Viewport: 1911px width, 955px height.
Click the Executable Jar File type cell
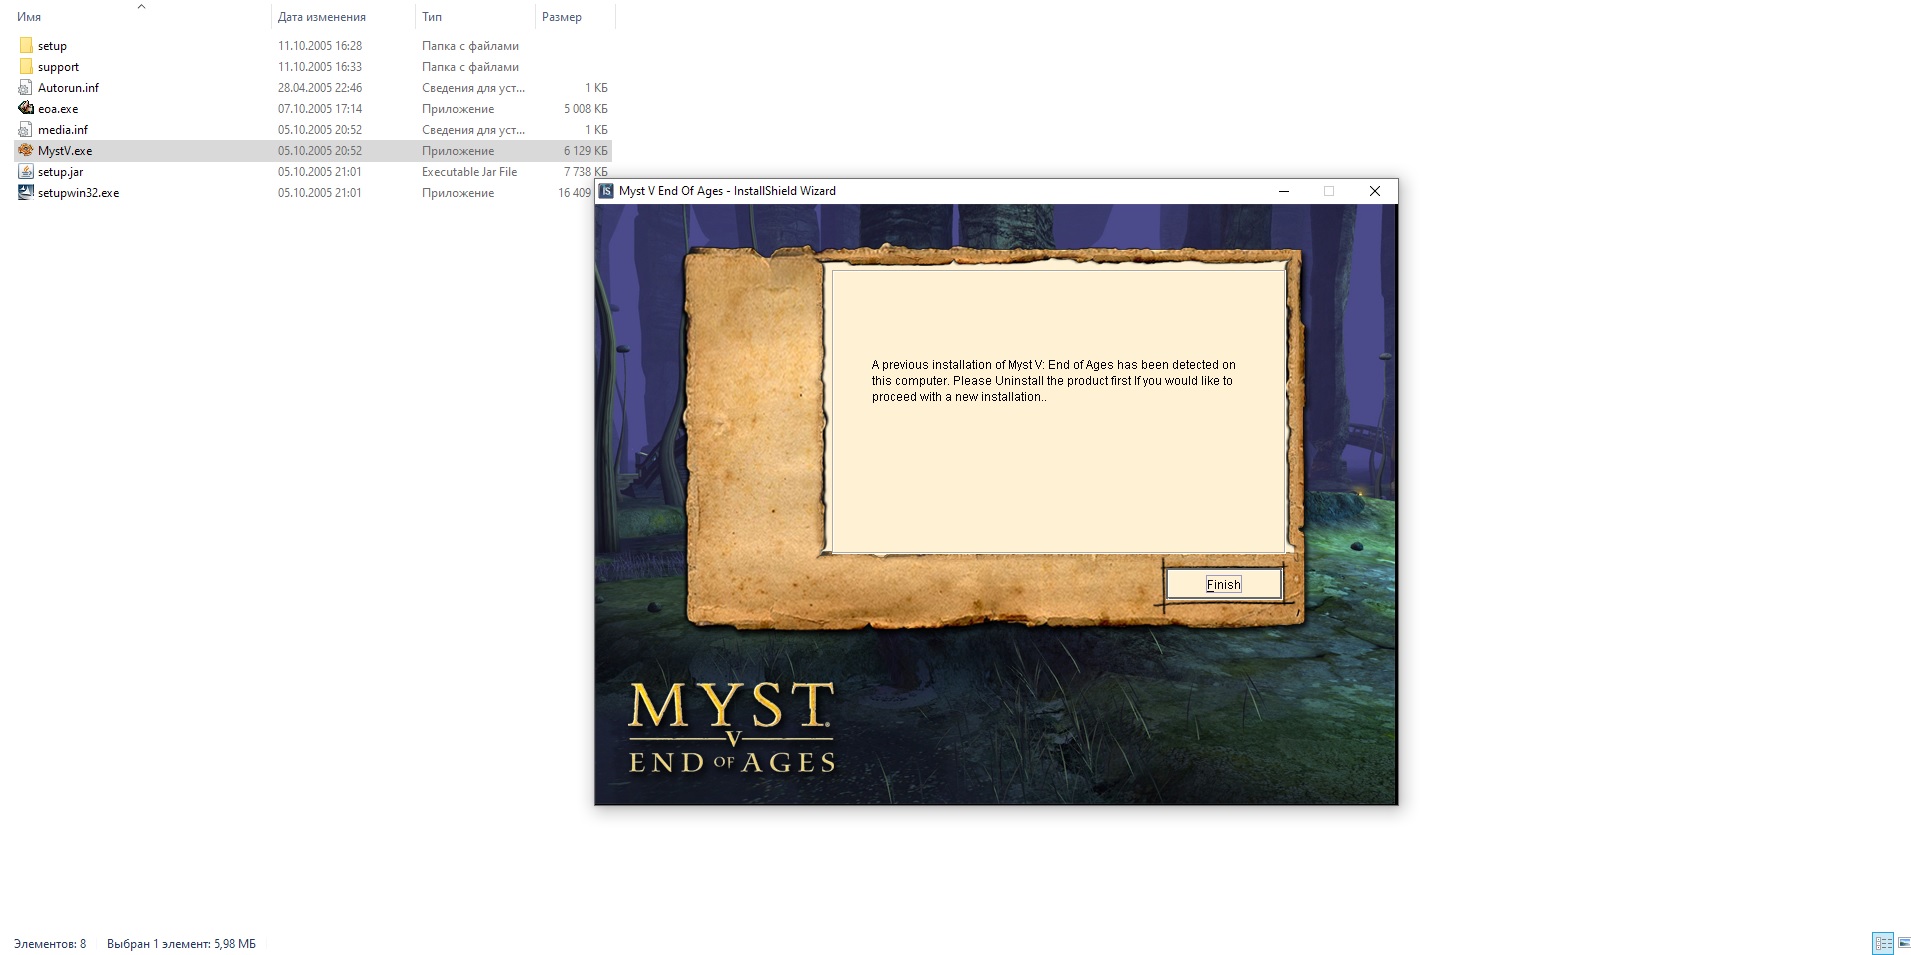(469, 172)
